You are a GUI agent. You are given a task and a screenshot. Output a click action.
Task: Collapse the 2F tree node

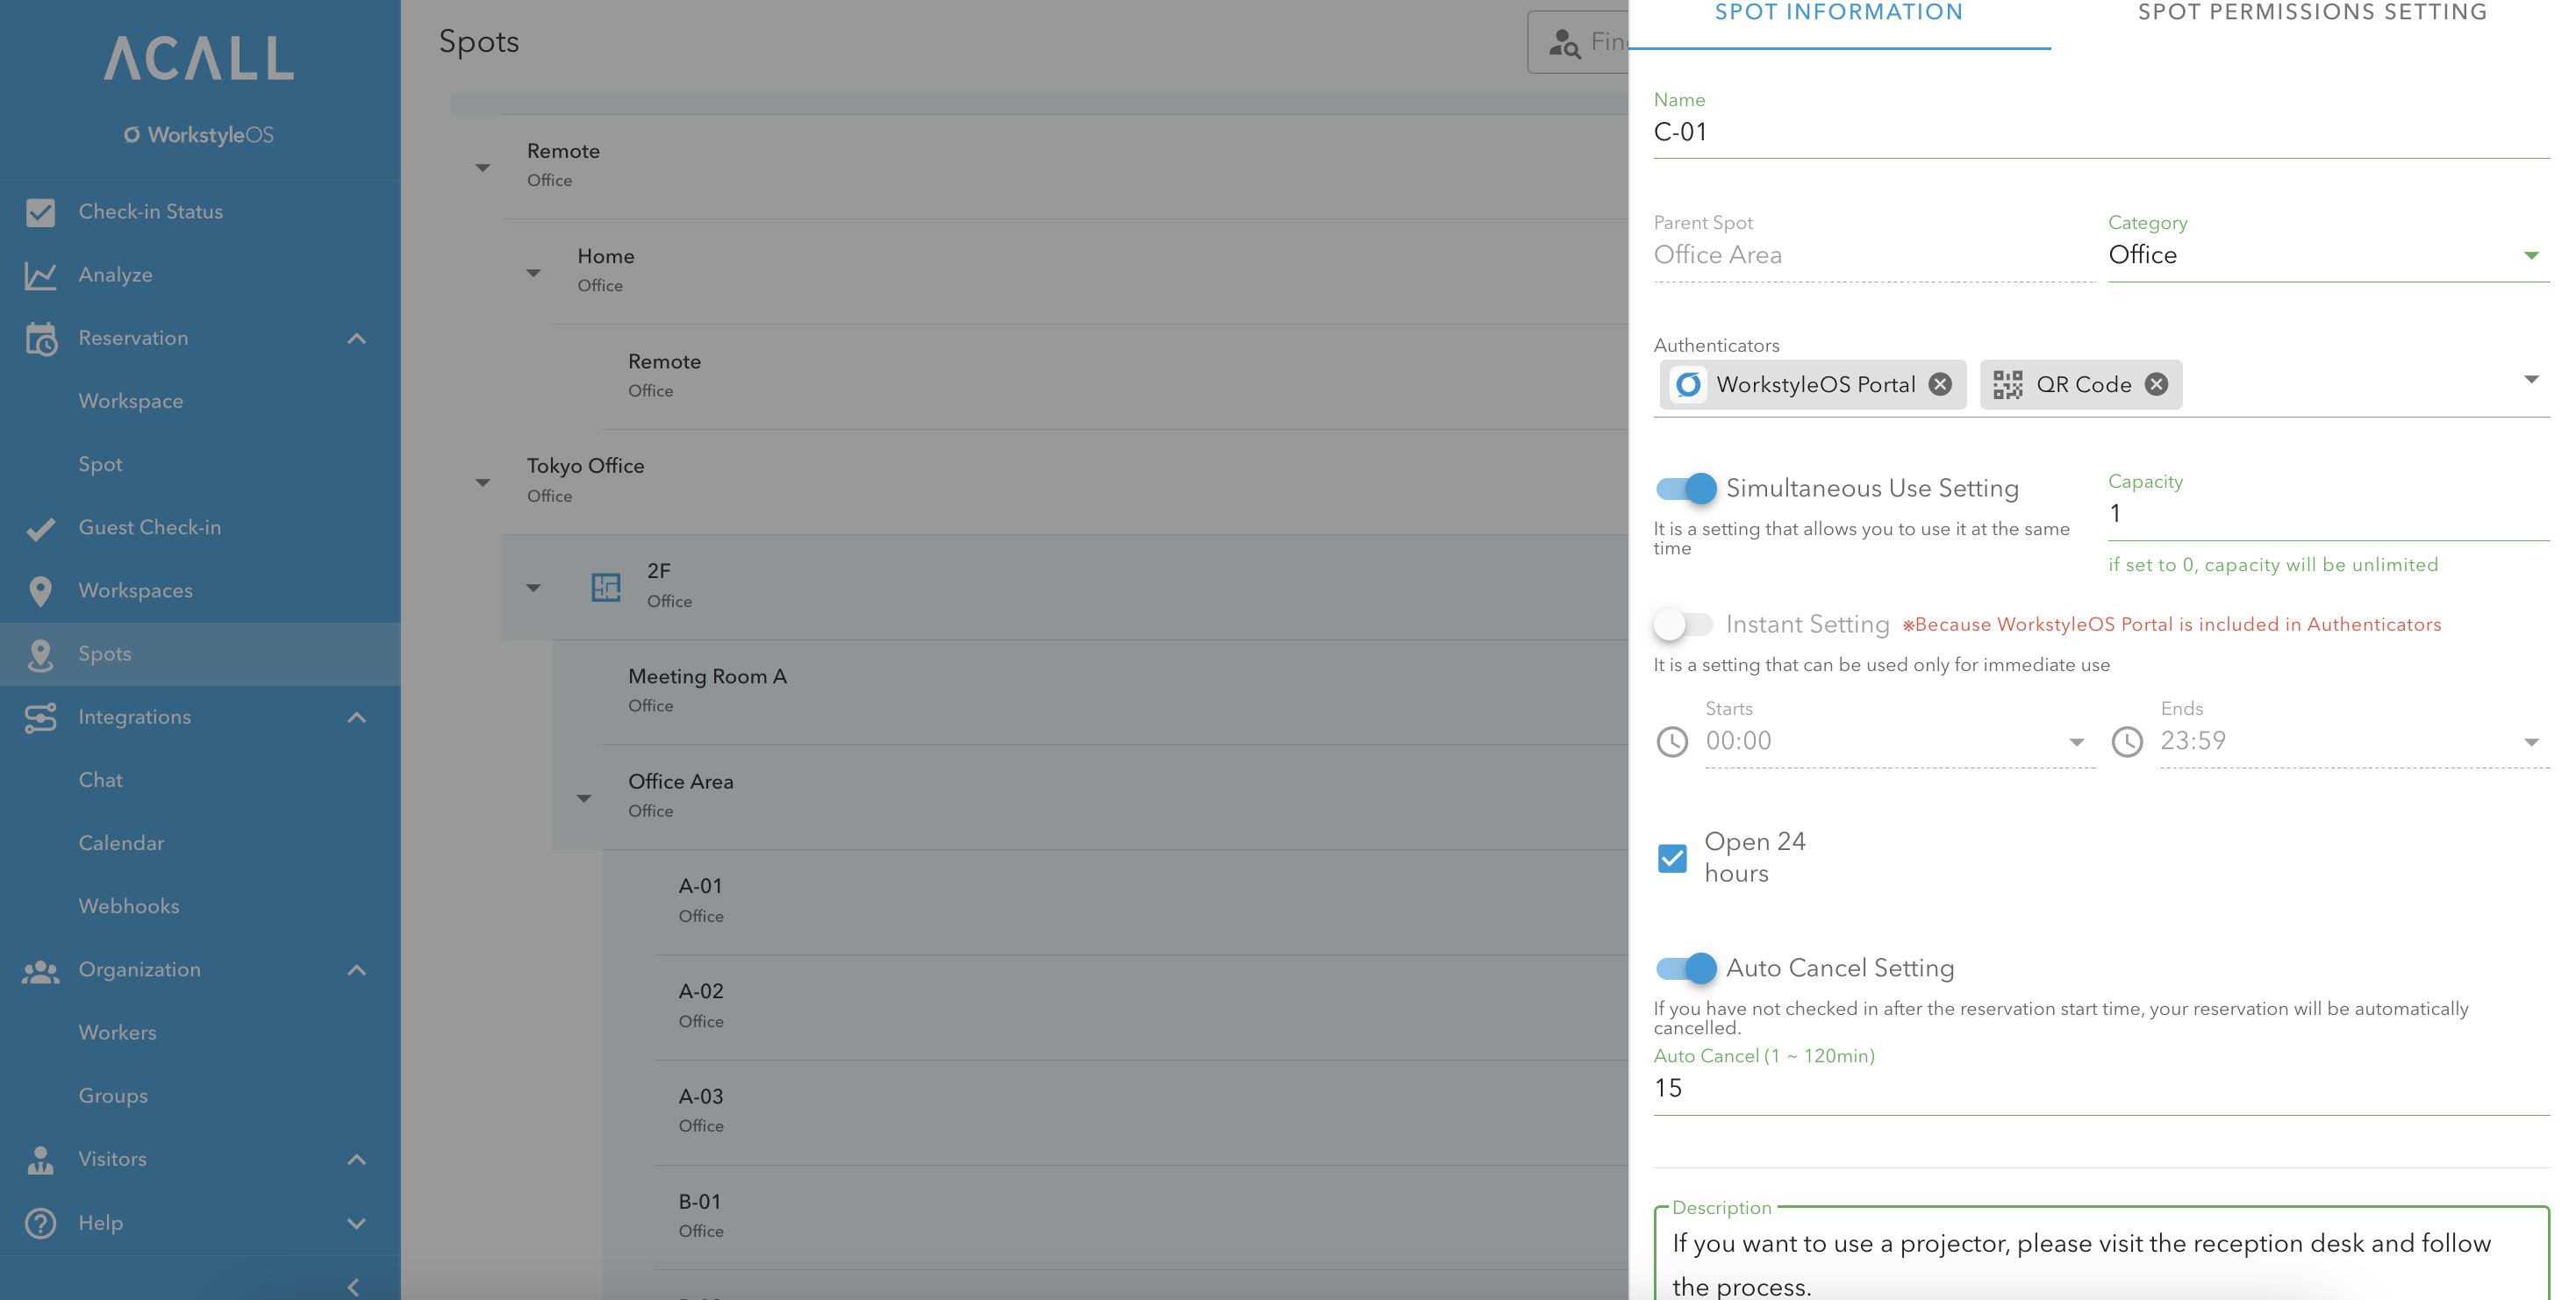click(534, 588)
